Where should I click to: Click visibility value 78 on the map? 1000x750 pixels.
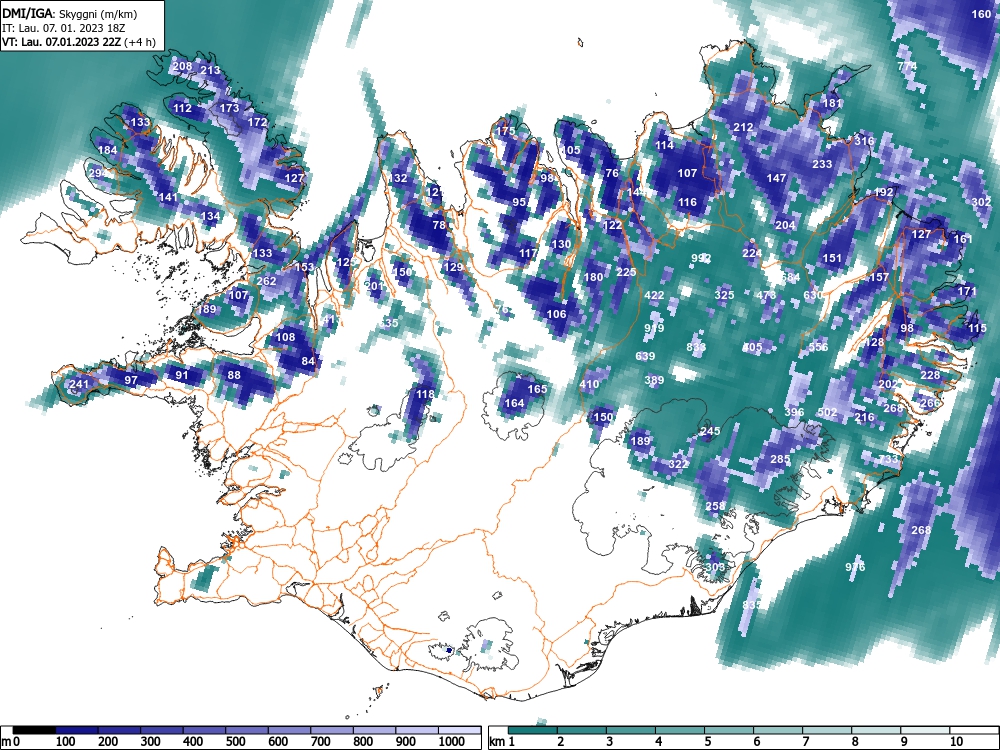coord(439,225)
